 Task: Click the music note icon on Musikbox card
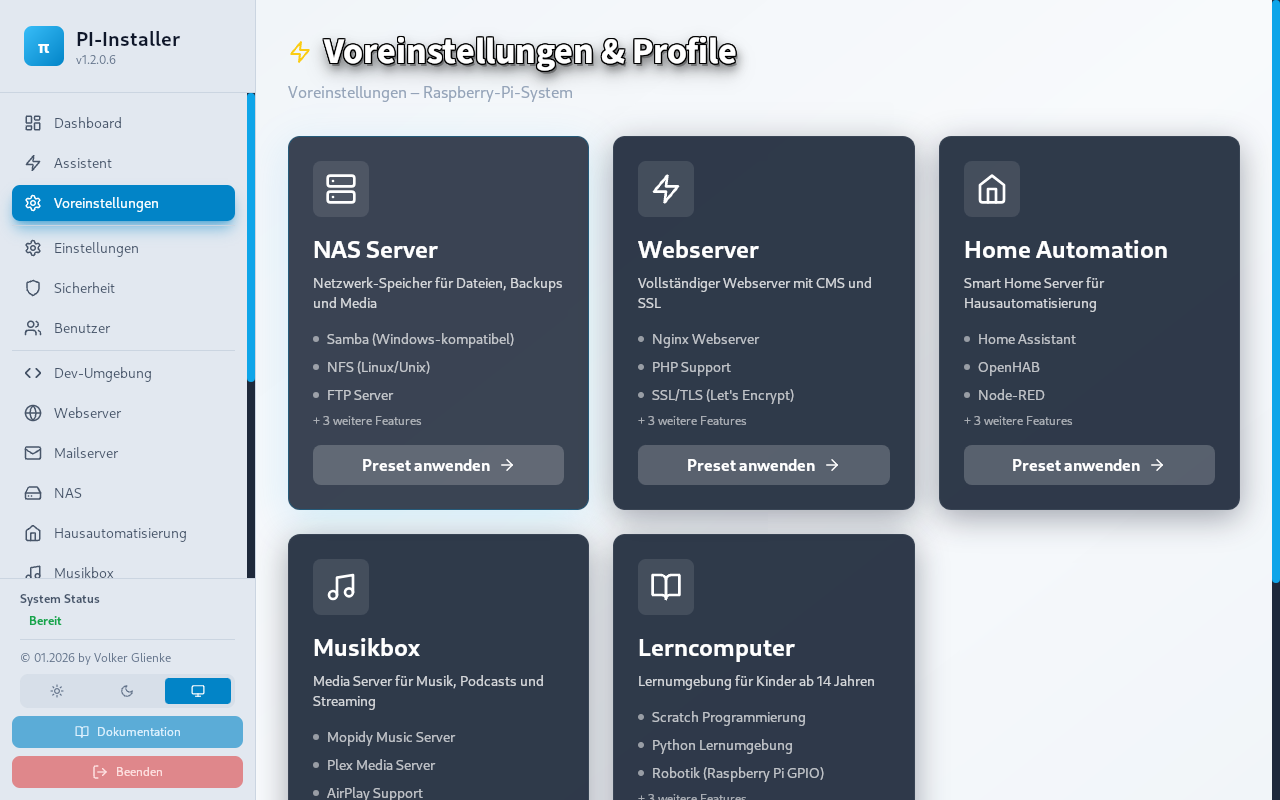tap(341, 587)
